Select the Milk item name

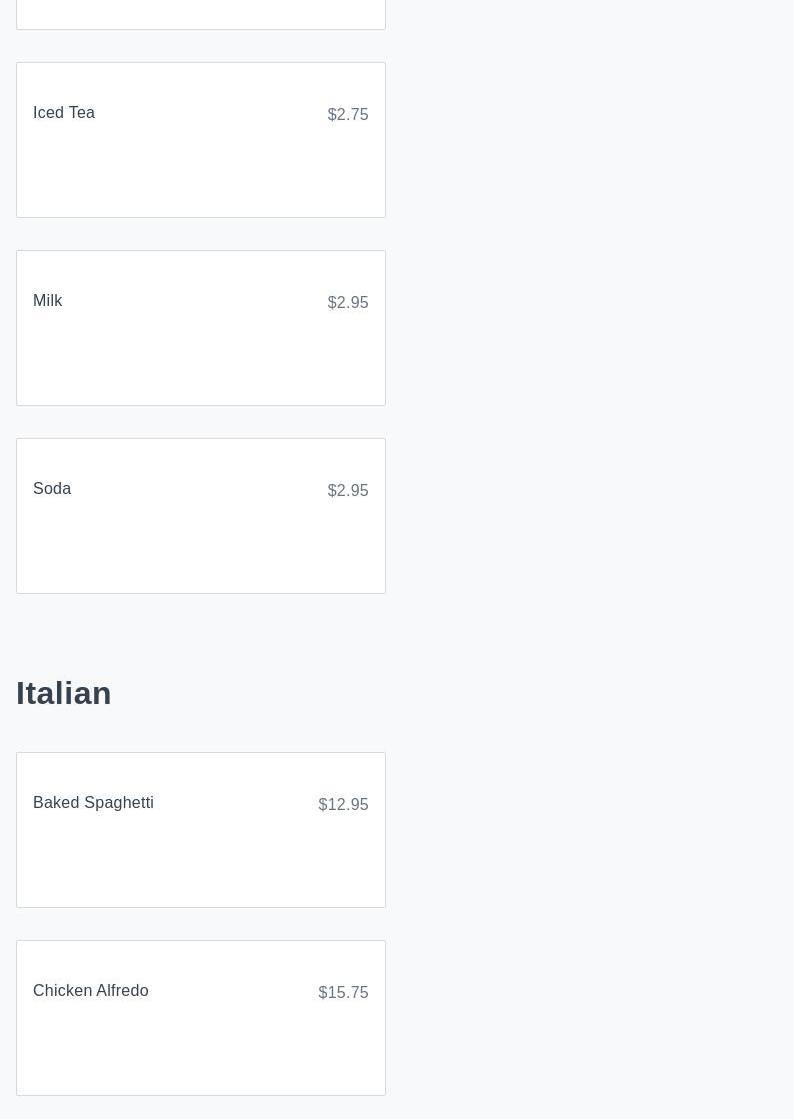48,301
